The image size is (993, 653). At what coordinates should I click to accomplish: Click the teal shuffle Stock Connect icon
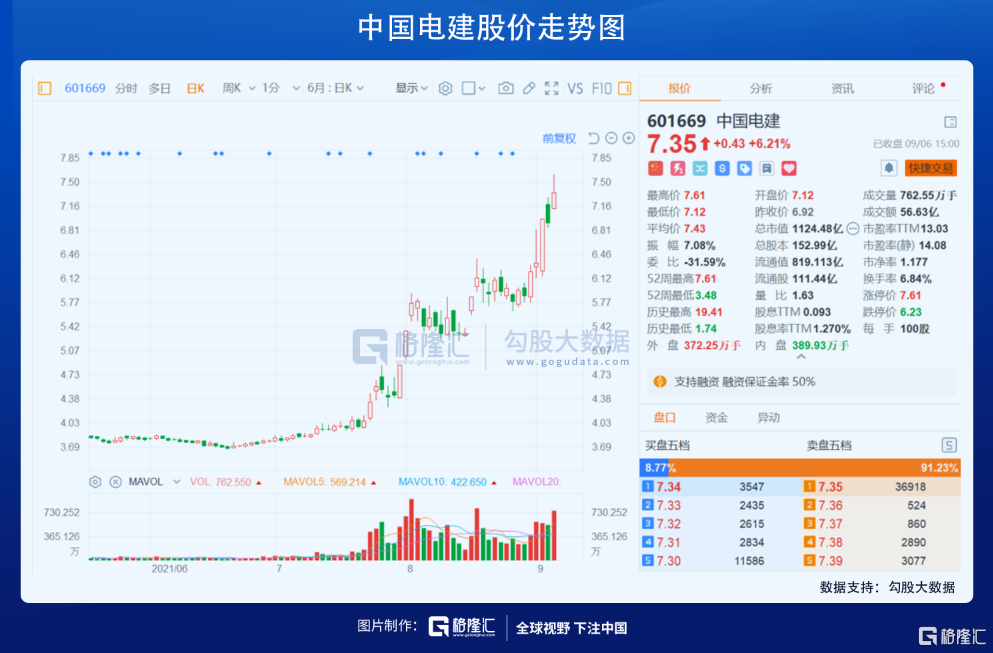(700, 168)
